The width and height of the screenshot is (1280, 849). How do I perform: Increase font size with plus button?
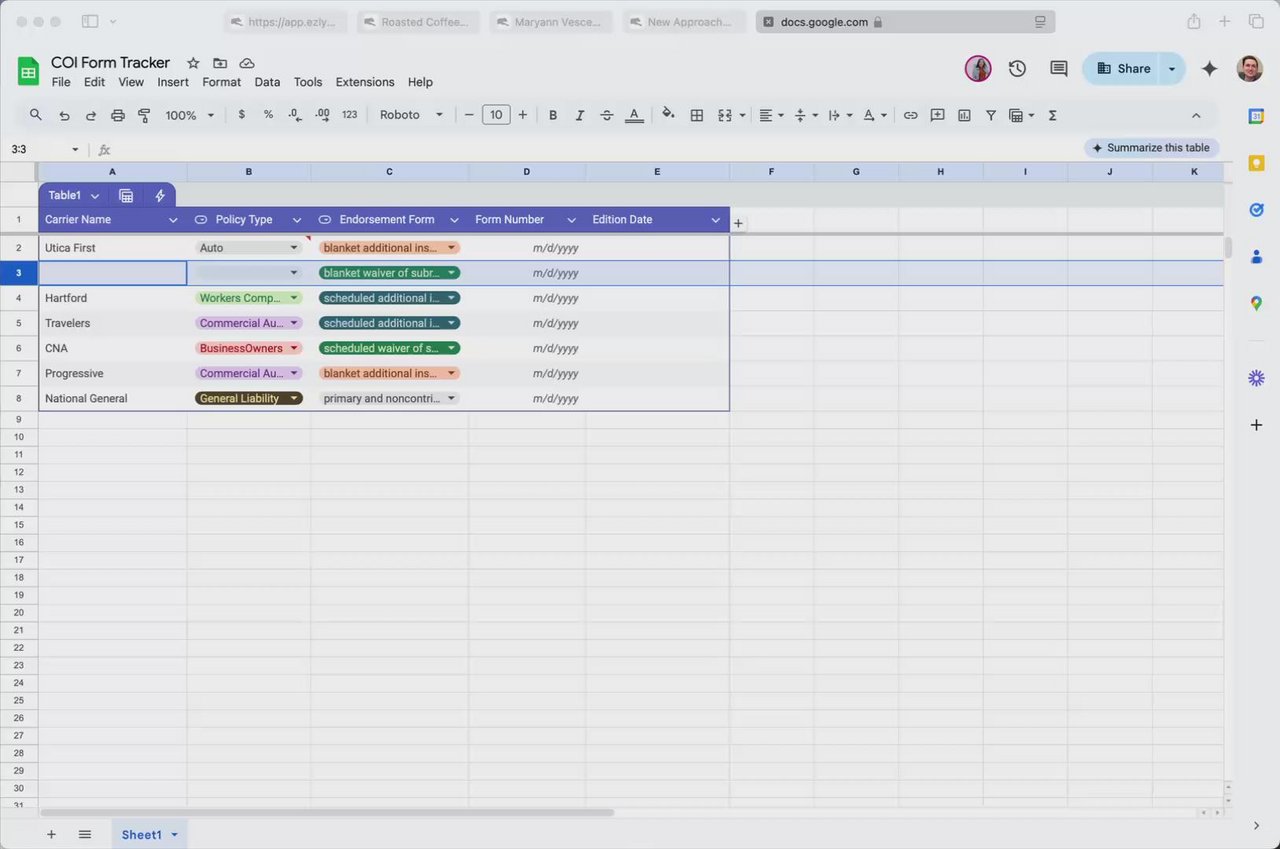pos(522,115)
